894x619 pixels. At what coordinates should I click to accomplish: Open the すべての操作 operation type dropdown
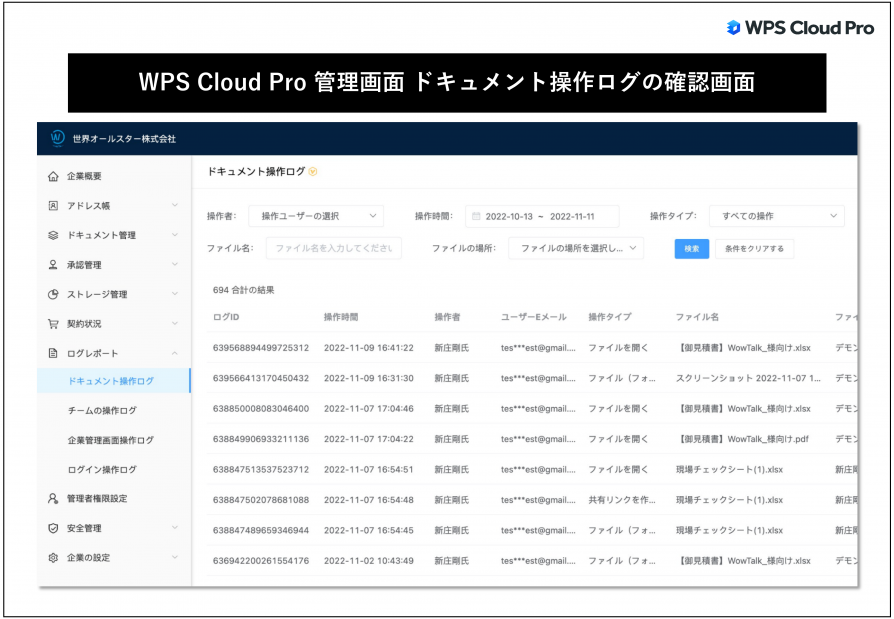[775, 215]
